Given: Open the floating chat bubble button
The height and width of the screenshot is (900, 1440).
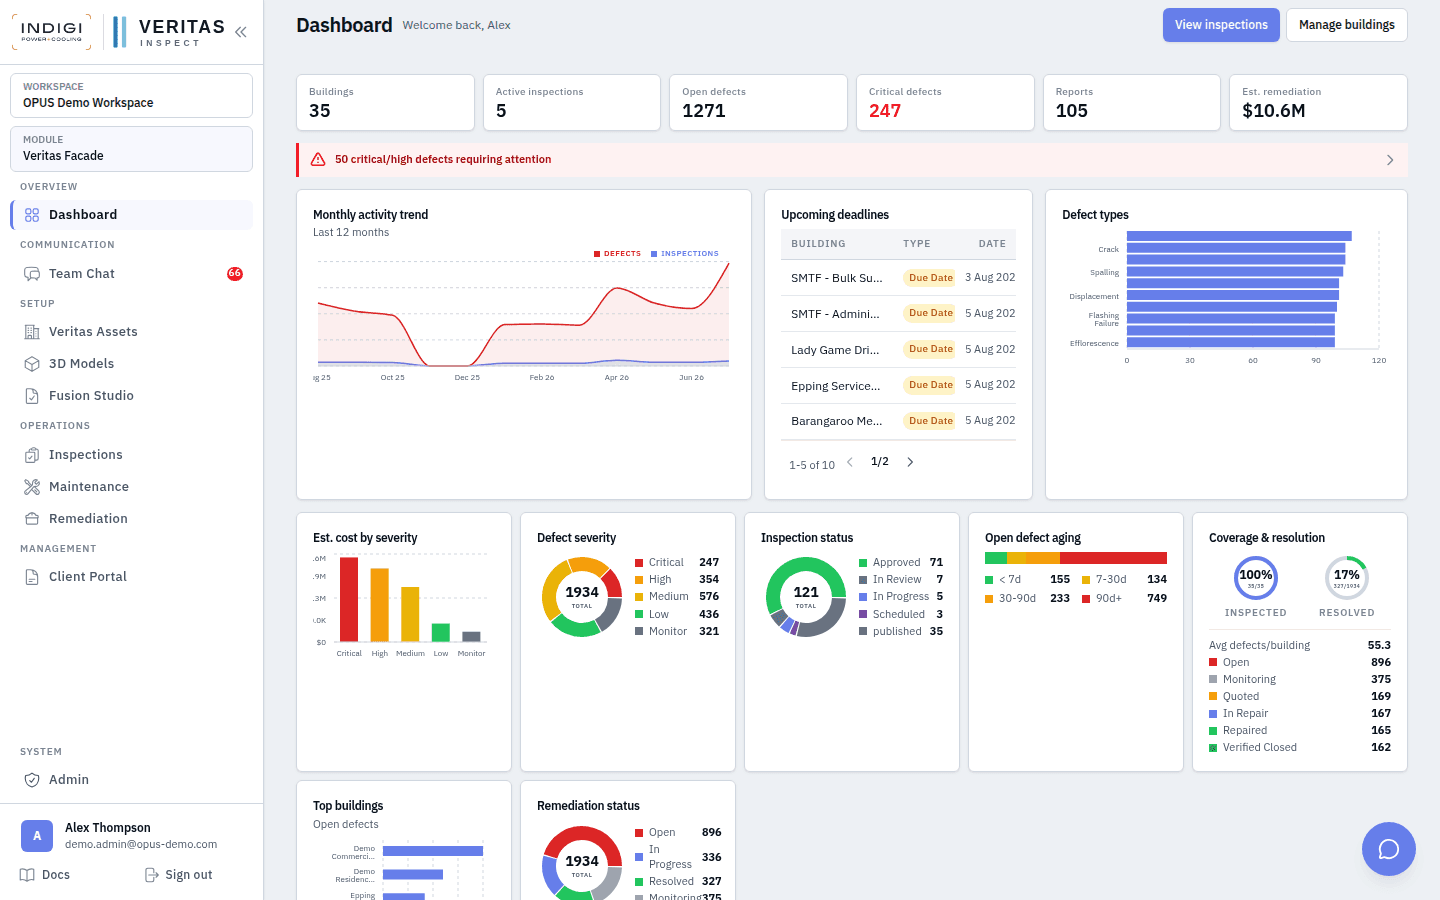Looking at the screenshot, I should [1389, 849].
